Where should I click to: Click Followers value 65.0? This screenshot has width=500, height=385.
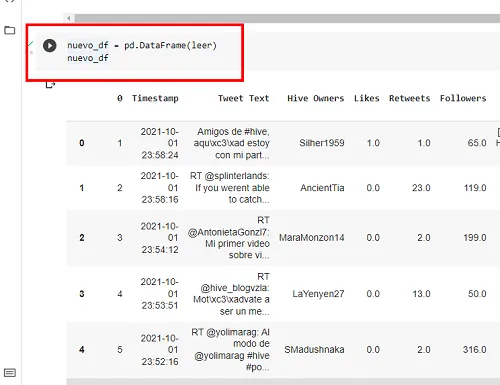(x=477, y=143)
